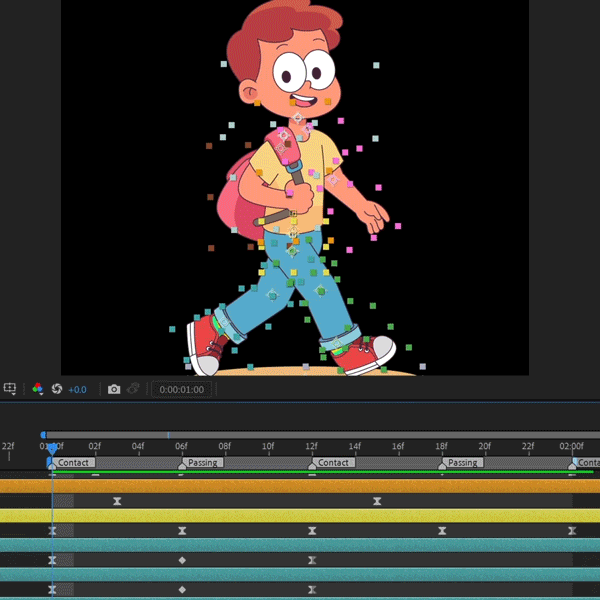Image resolution: width=600 pixels, height=600 pixels.
Task: Click the 0:00:01:00 timecode display
Action: [x=182, y=390]
